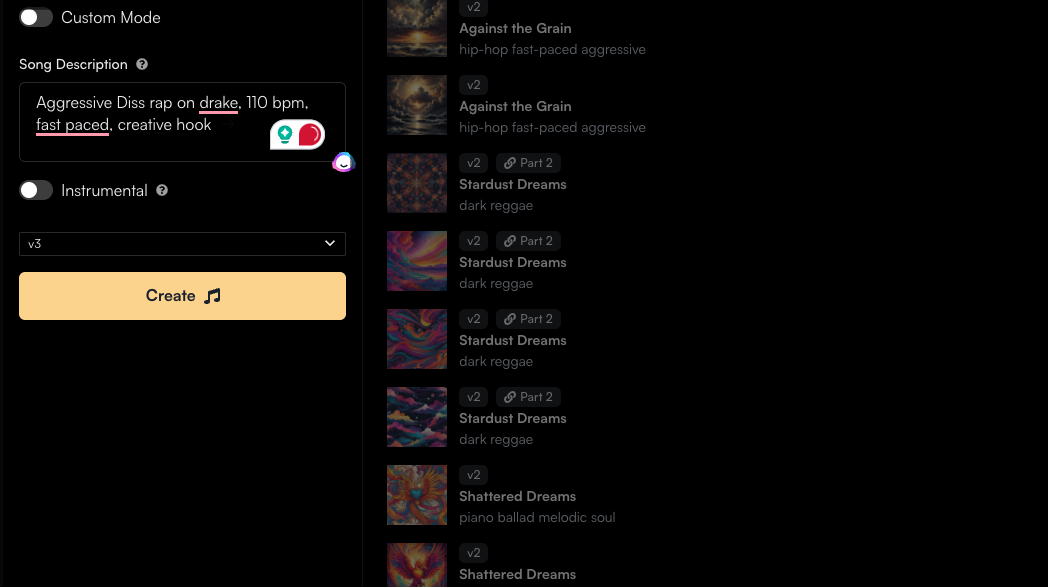The image size is (1048, 587).
Task: Click the Song Description help icon
Action: pyautogui.click(x=142, y=64)
